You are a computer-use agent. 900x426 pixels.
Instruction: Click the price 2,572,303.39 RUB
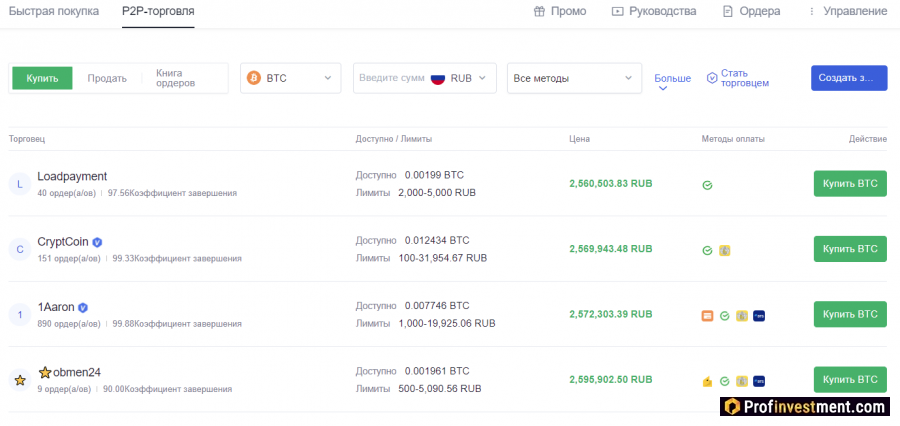pyautogui.click(x=611, y=315)
